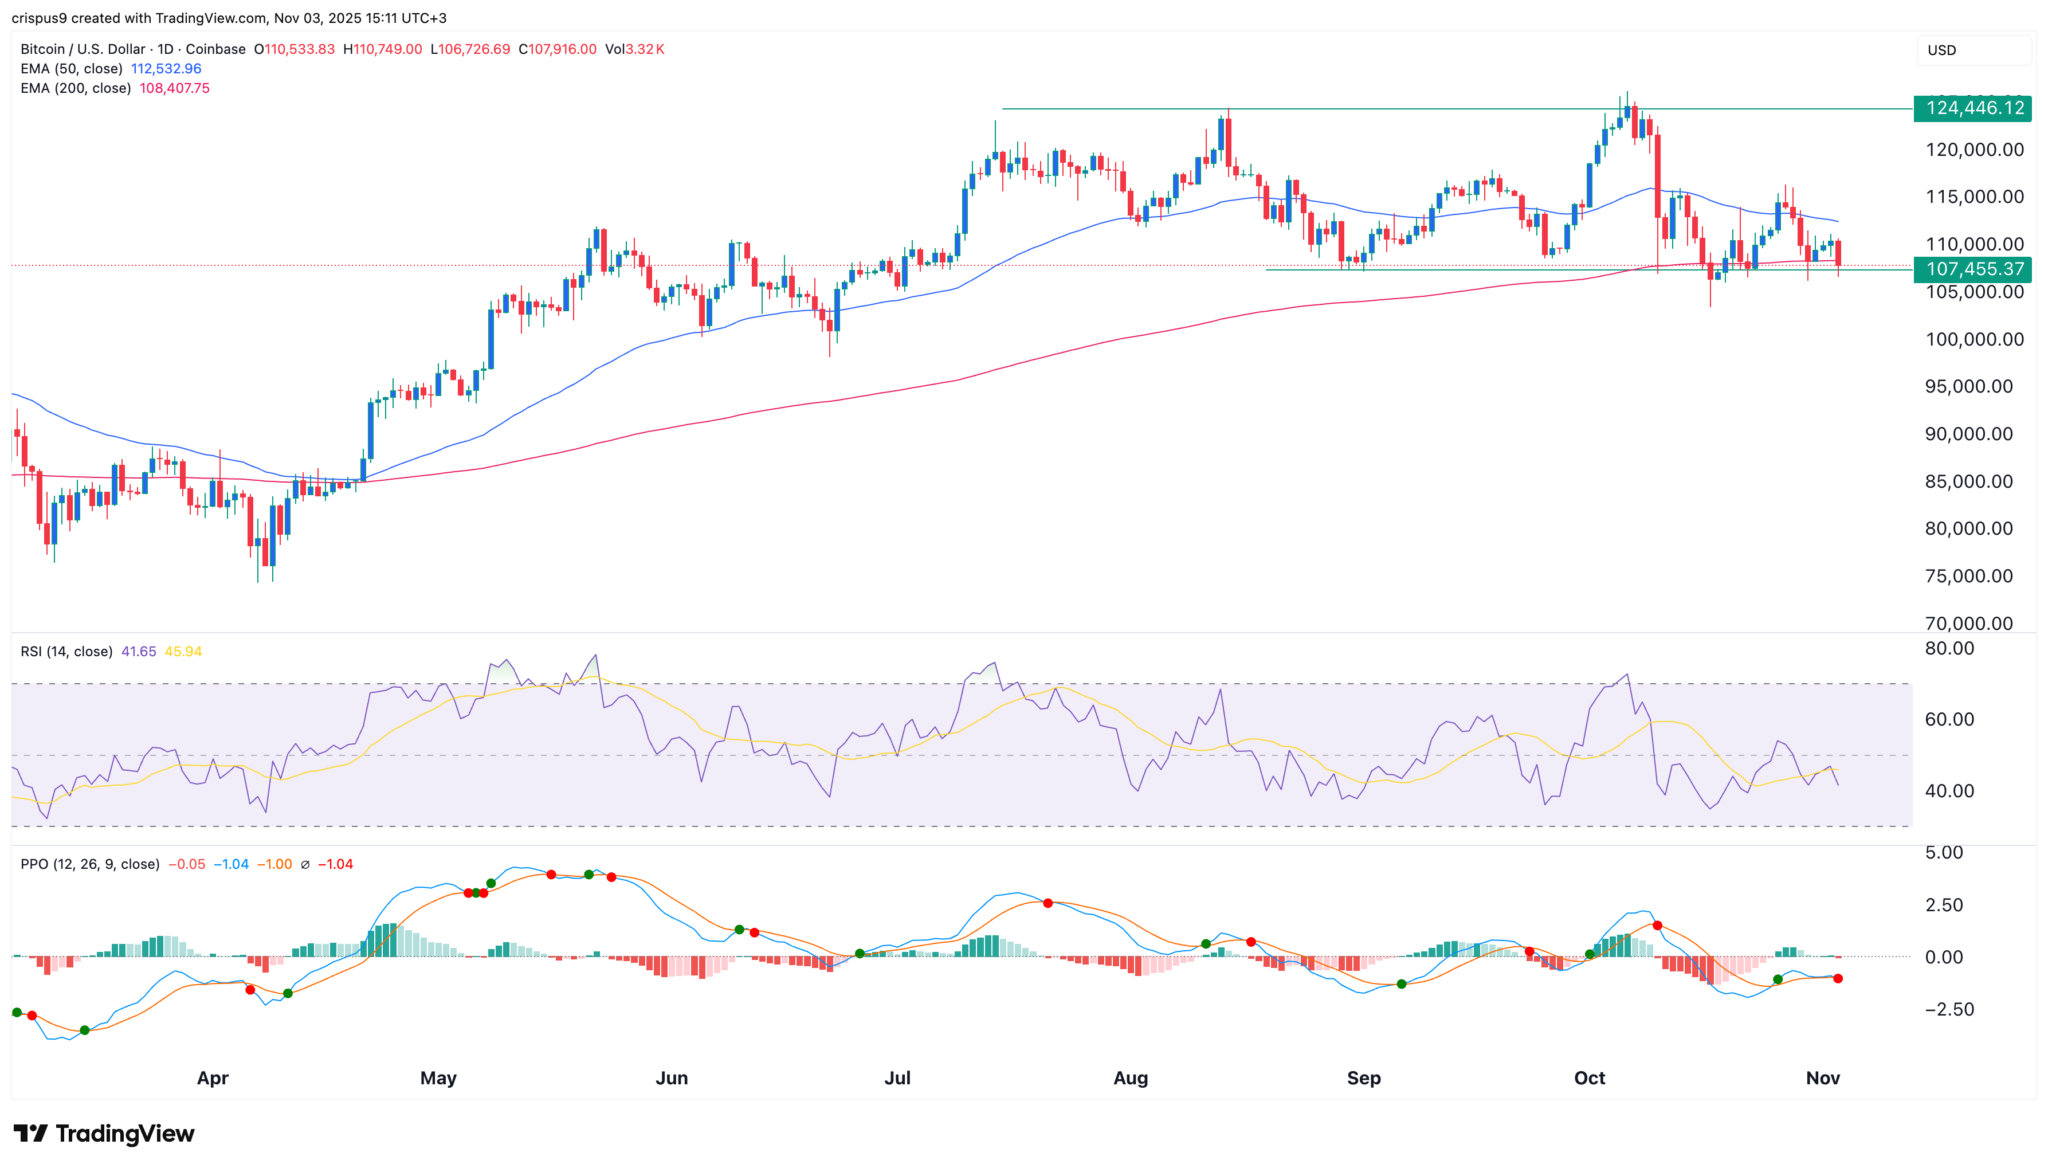Open the USD currency selector

(x=1972, y=50)
